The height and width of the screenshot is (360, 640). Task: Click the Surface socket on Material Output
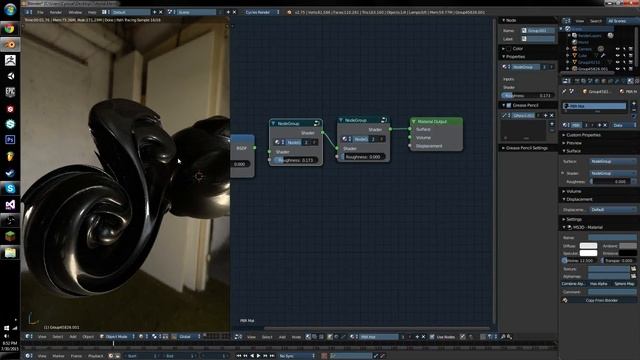pos(410,129)
